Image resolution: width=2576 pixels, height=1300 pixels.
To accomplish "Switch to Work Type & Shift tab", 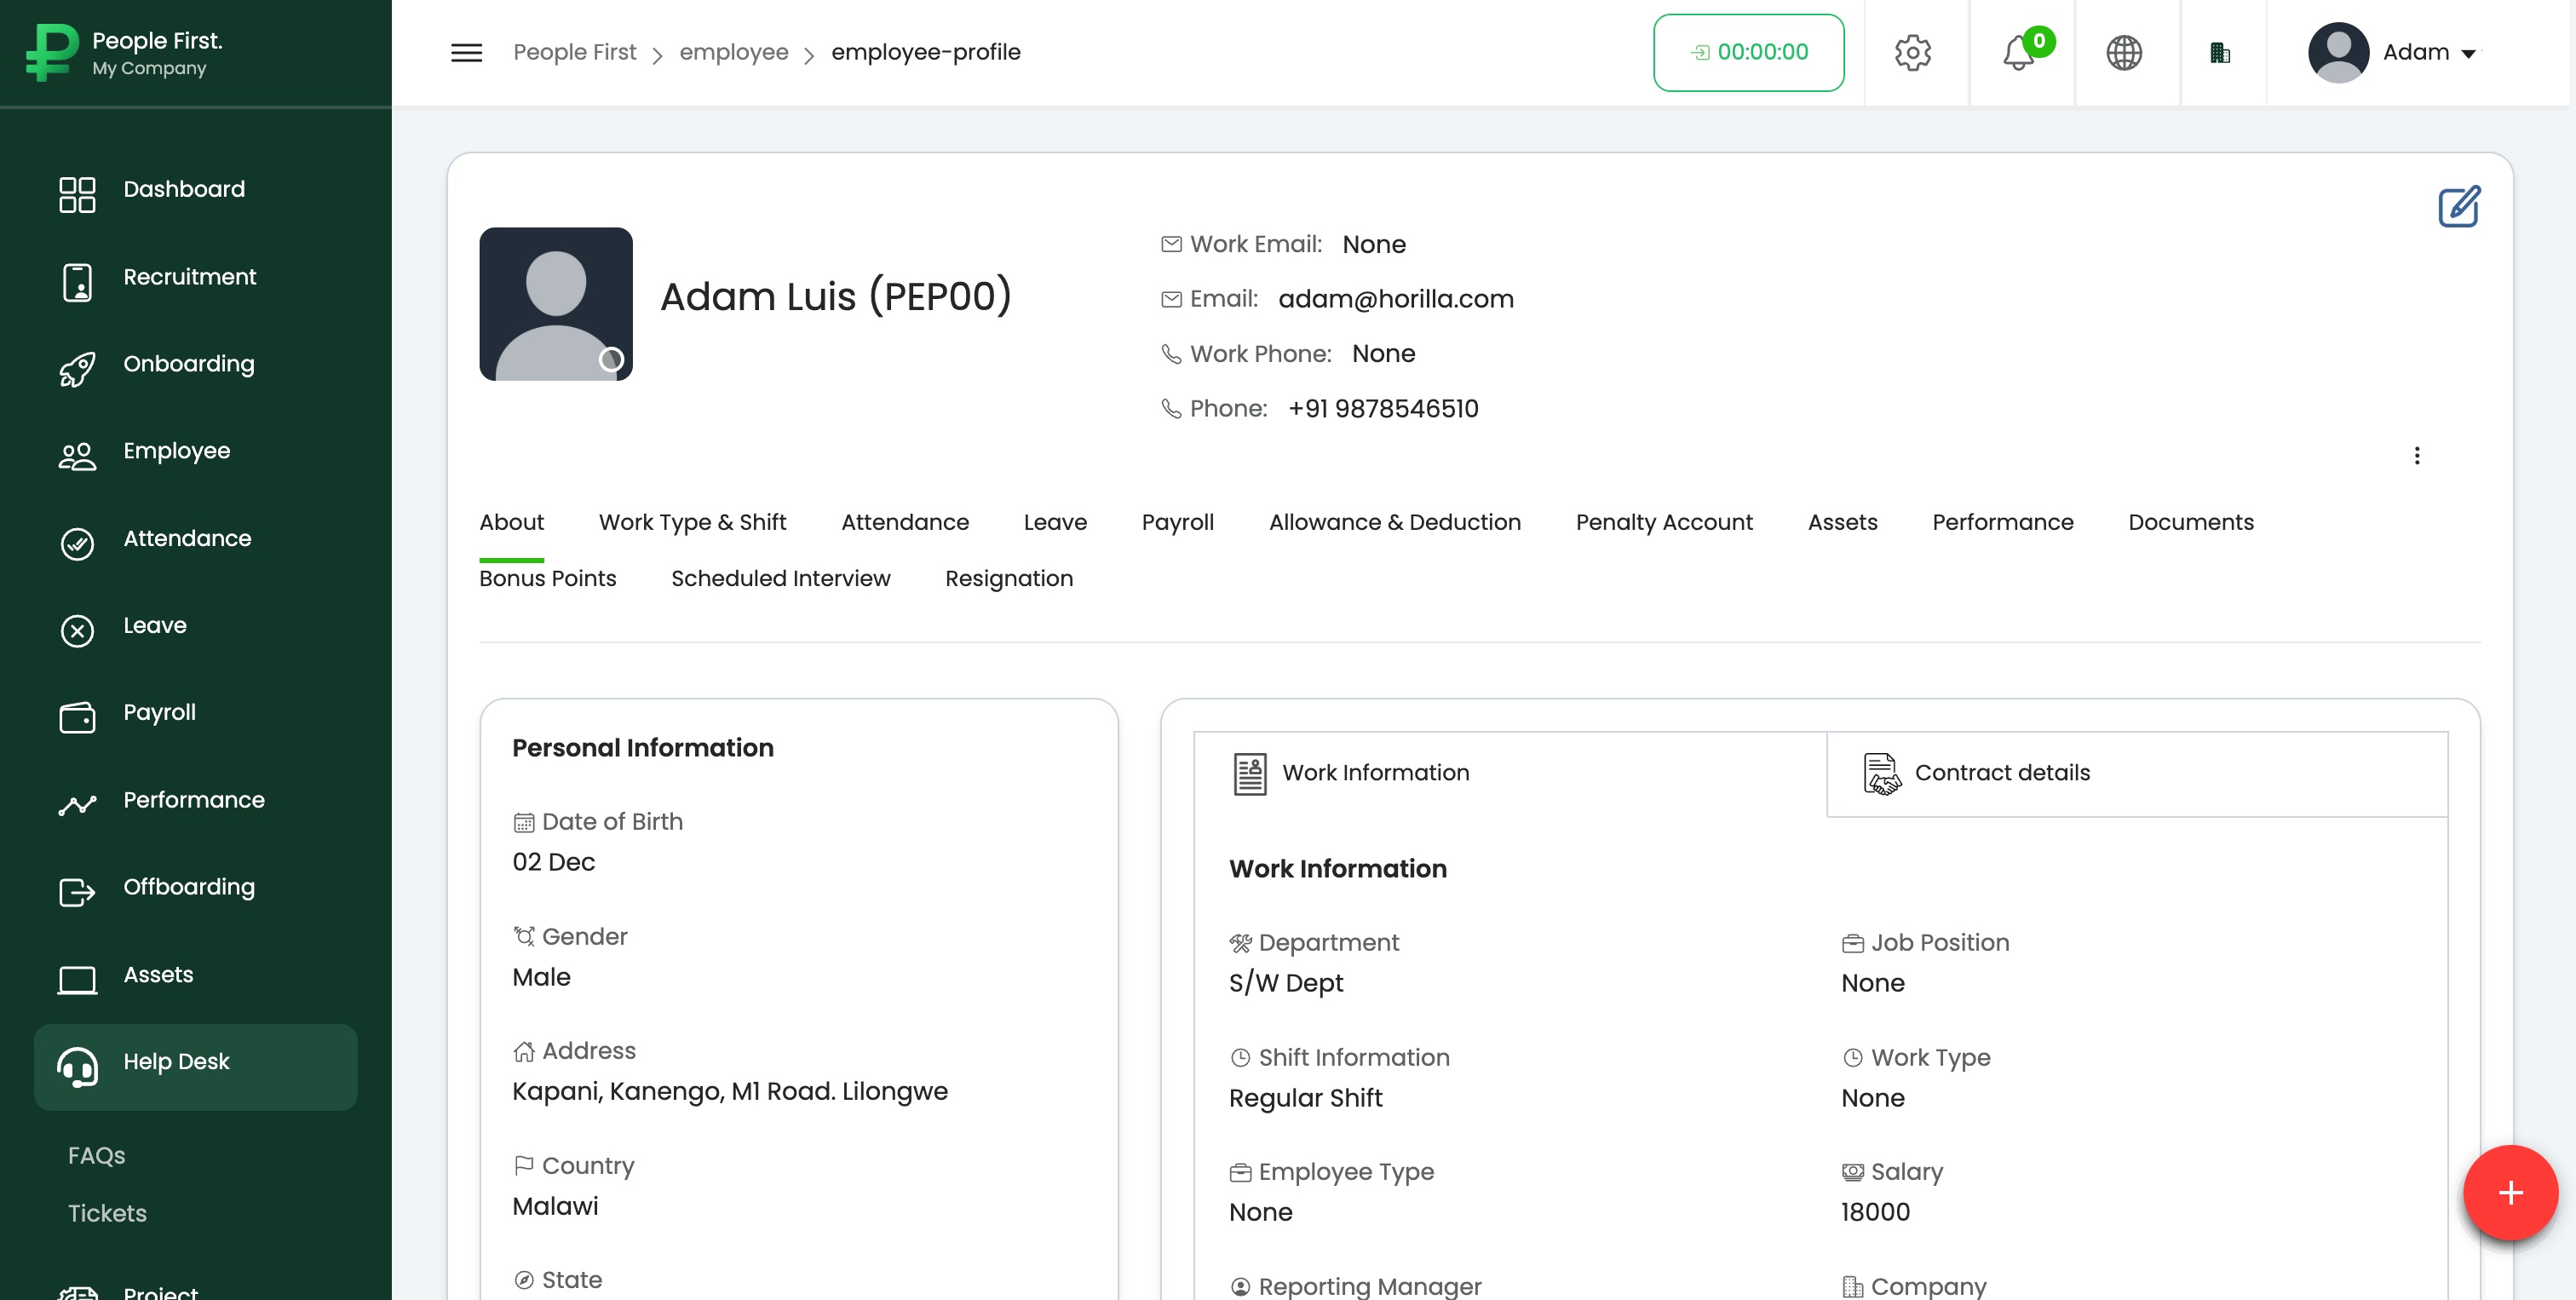I will 692,522.
